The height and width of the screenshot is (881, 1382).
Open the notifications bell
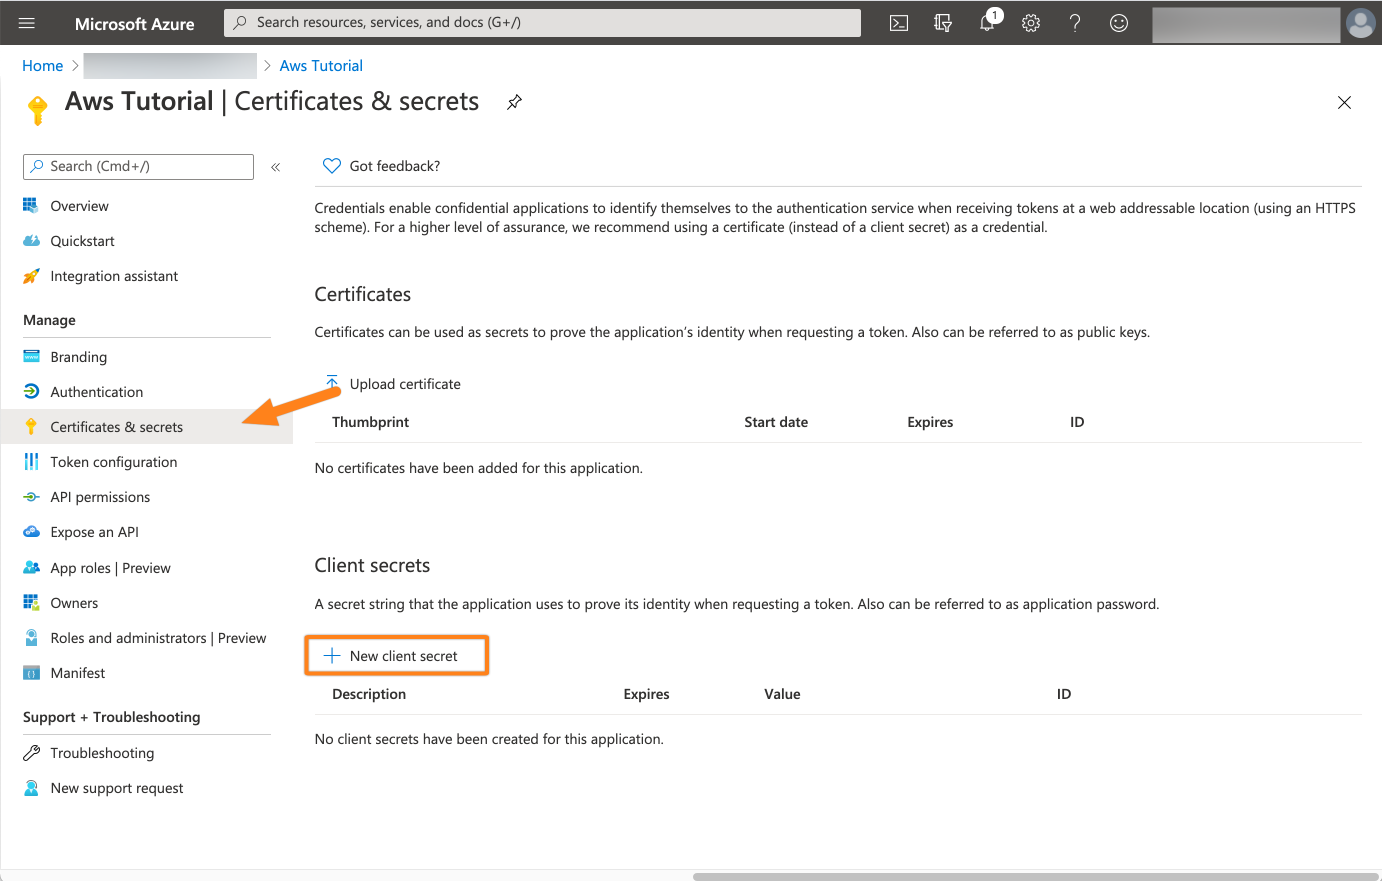[988, 23]
